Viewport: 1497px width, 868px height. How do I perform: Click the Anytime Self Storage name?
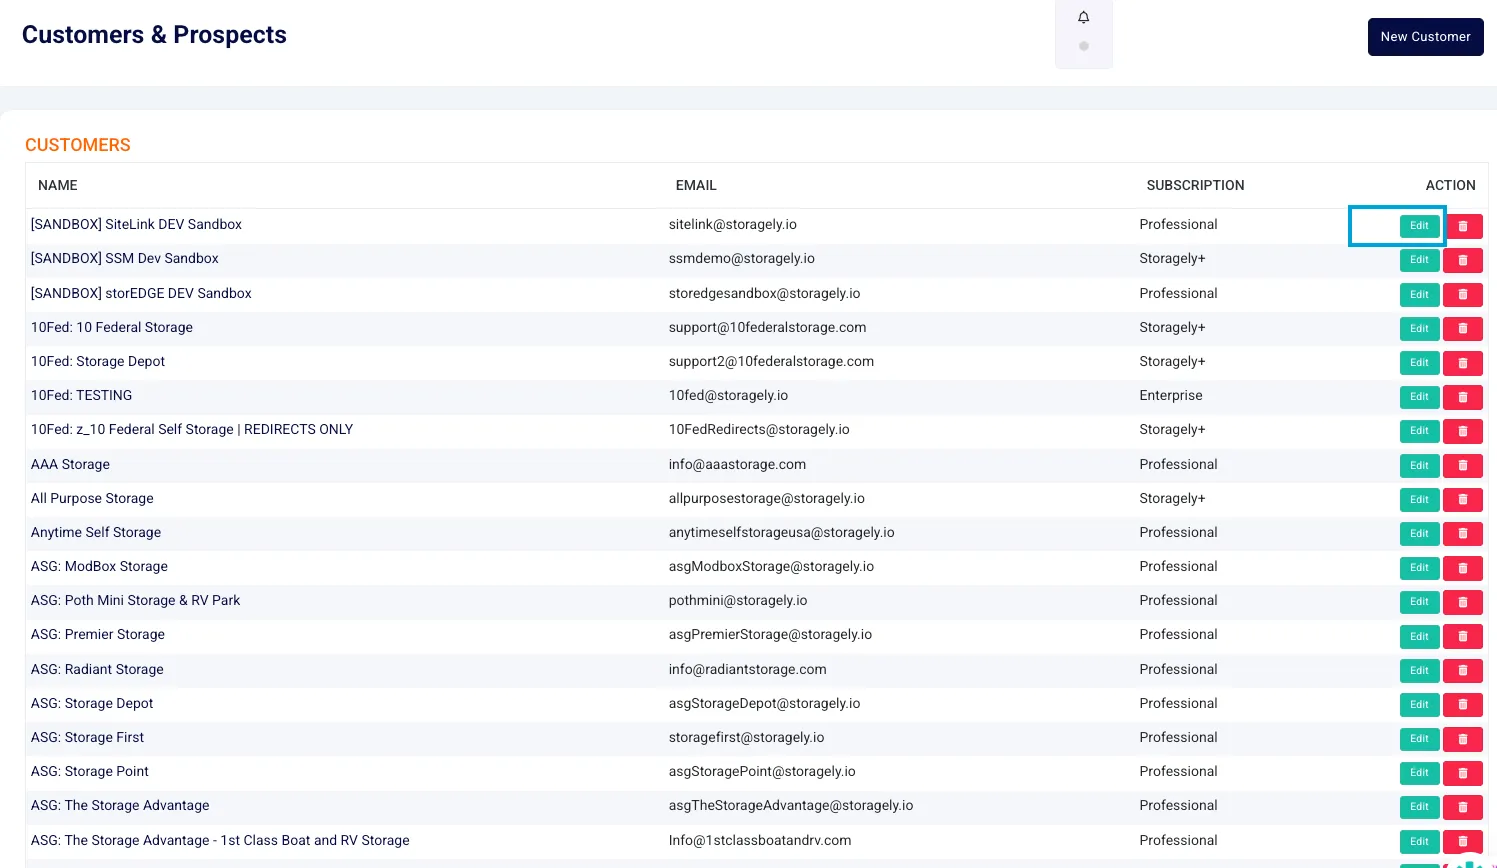(x=96, y=533)
